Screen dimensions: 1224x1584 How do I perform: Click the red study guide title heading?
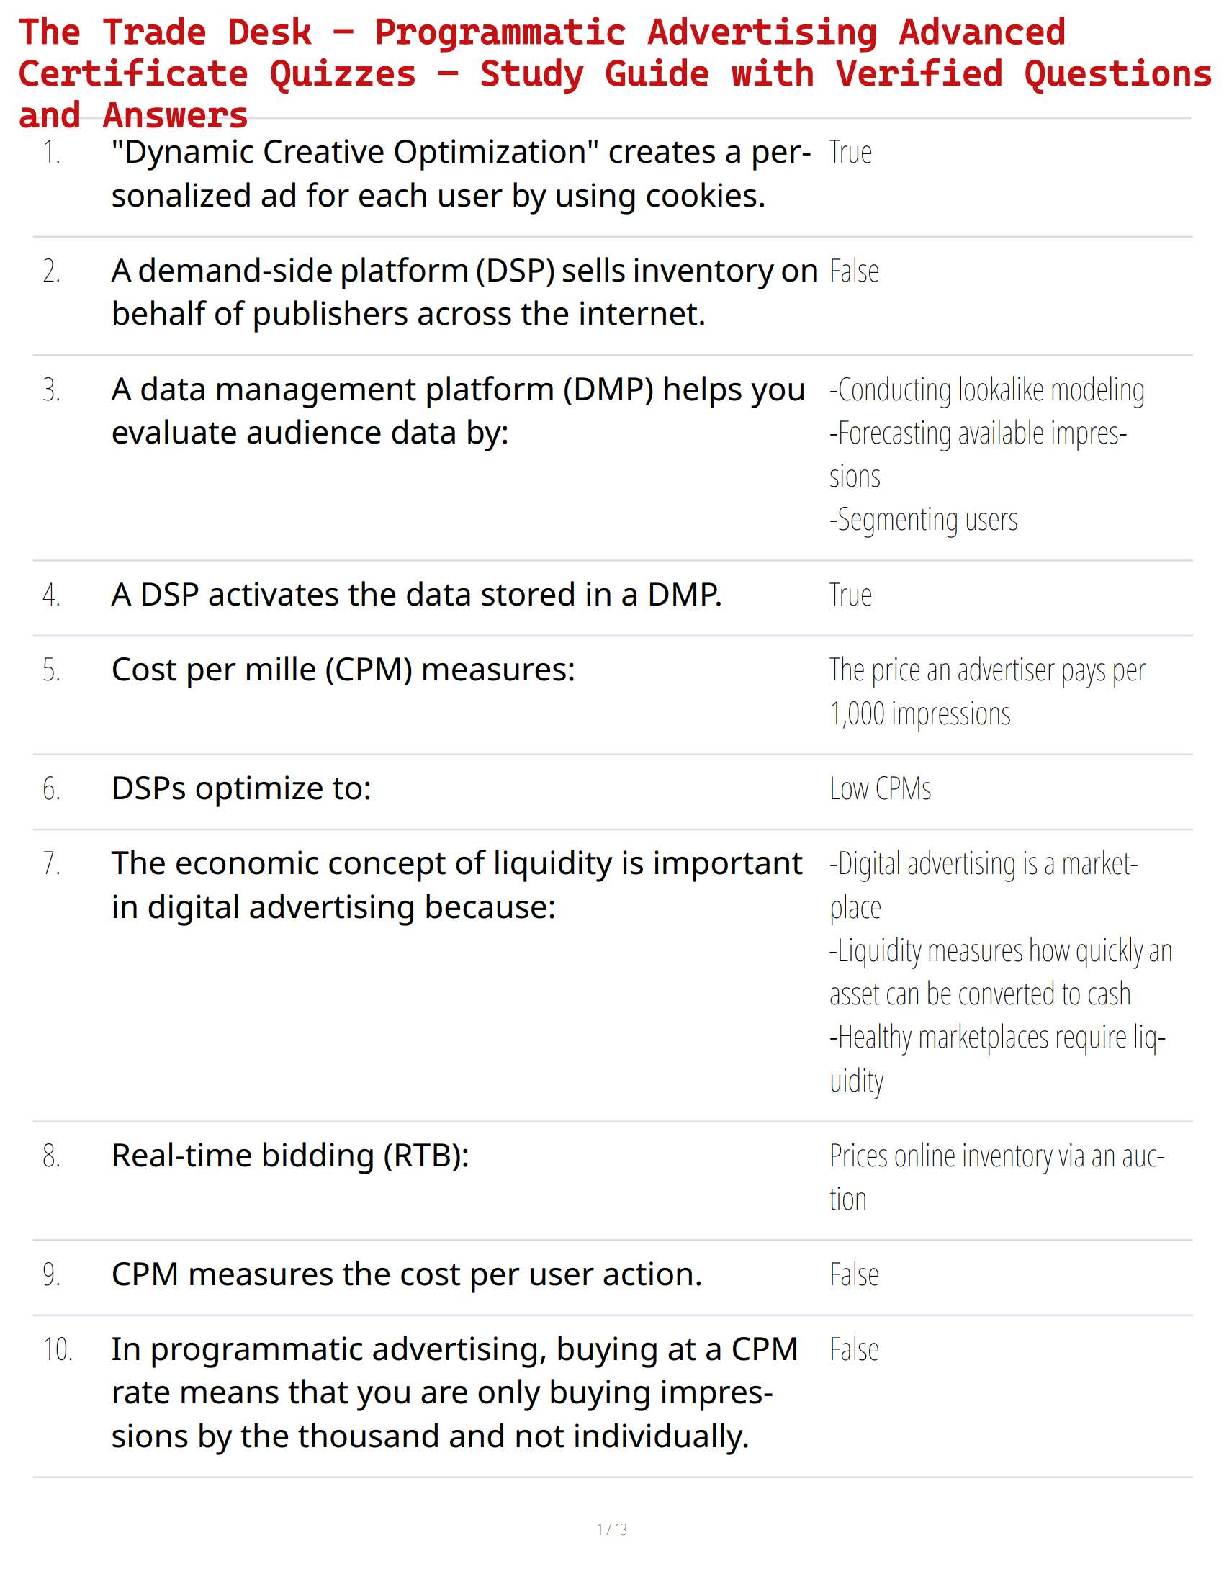612,73
